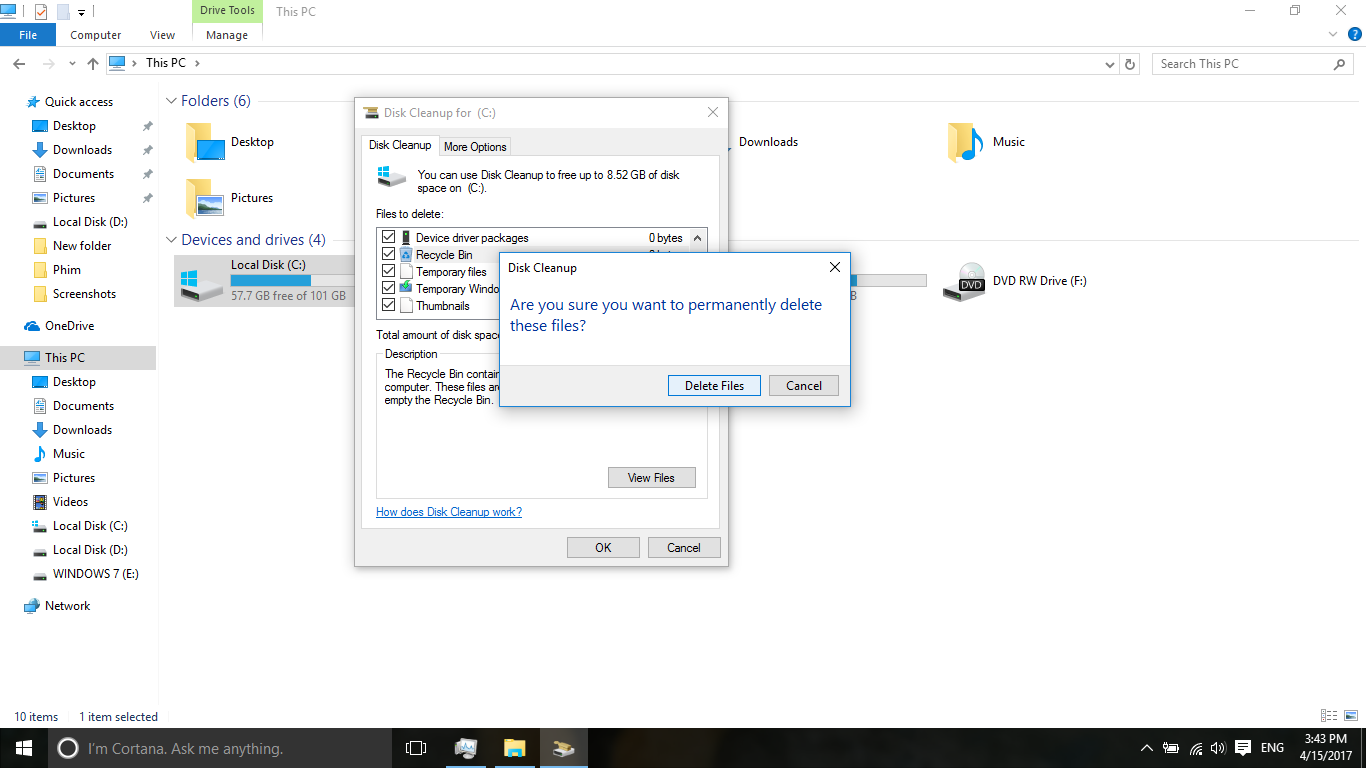Uncheck the Thumbnails checkbox
The width and height of the screenshot is (1366, 768).
coord(387,305)
